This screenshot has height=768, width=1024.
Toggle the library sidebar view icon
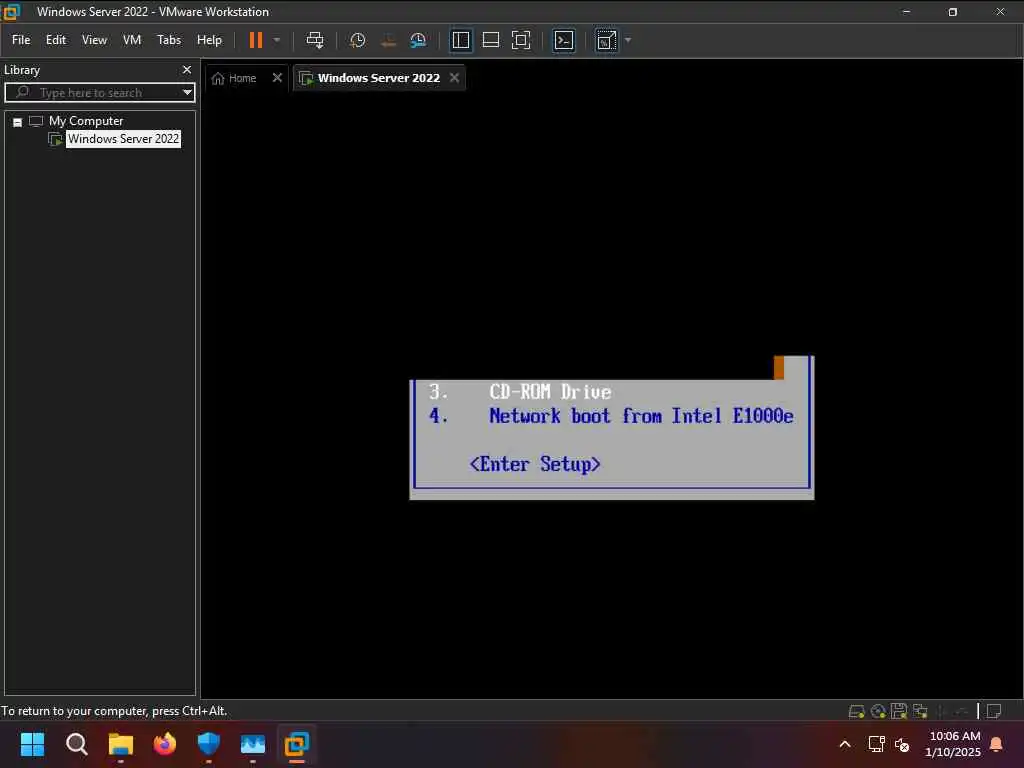(461, 40)
